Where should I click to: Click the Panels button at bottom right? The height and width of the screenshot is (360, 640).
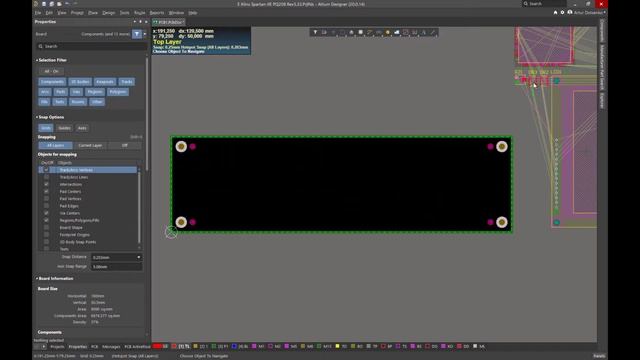tap(599, 356)
